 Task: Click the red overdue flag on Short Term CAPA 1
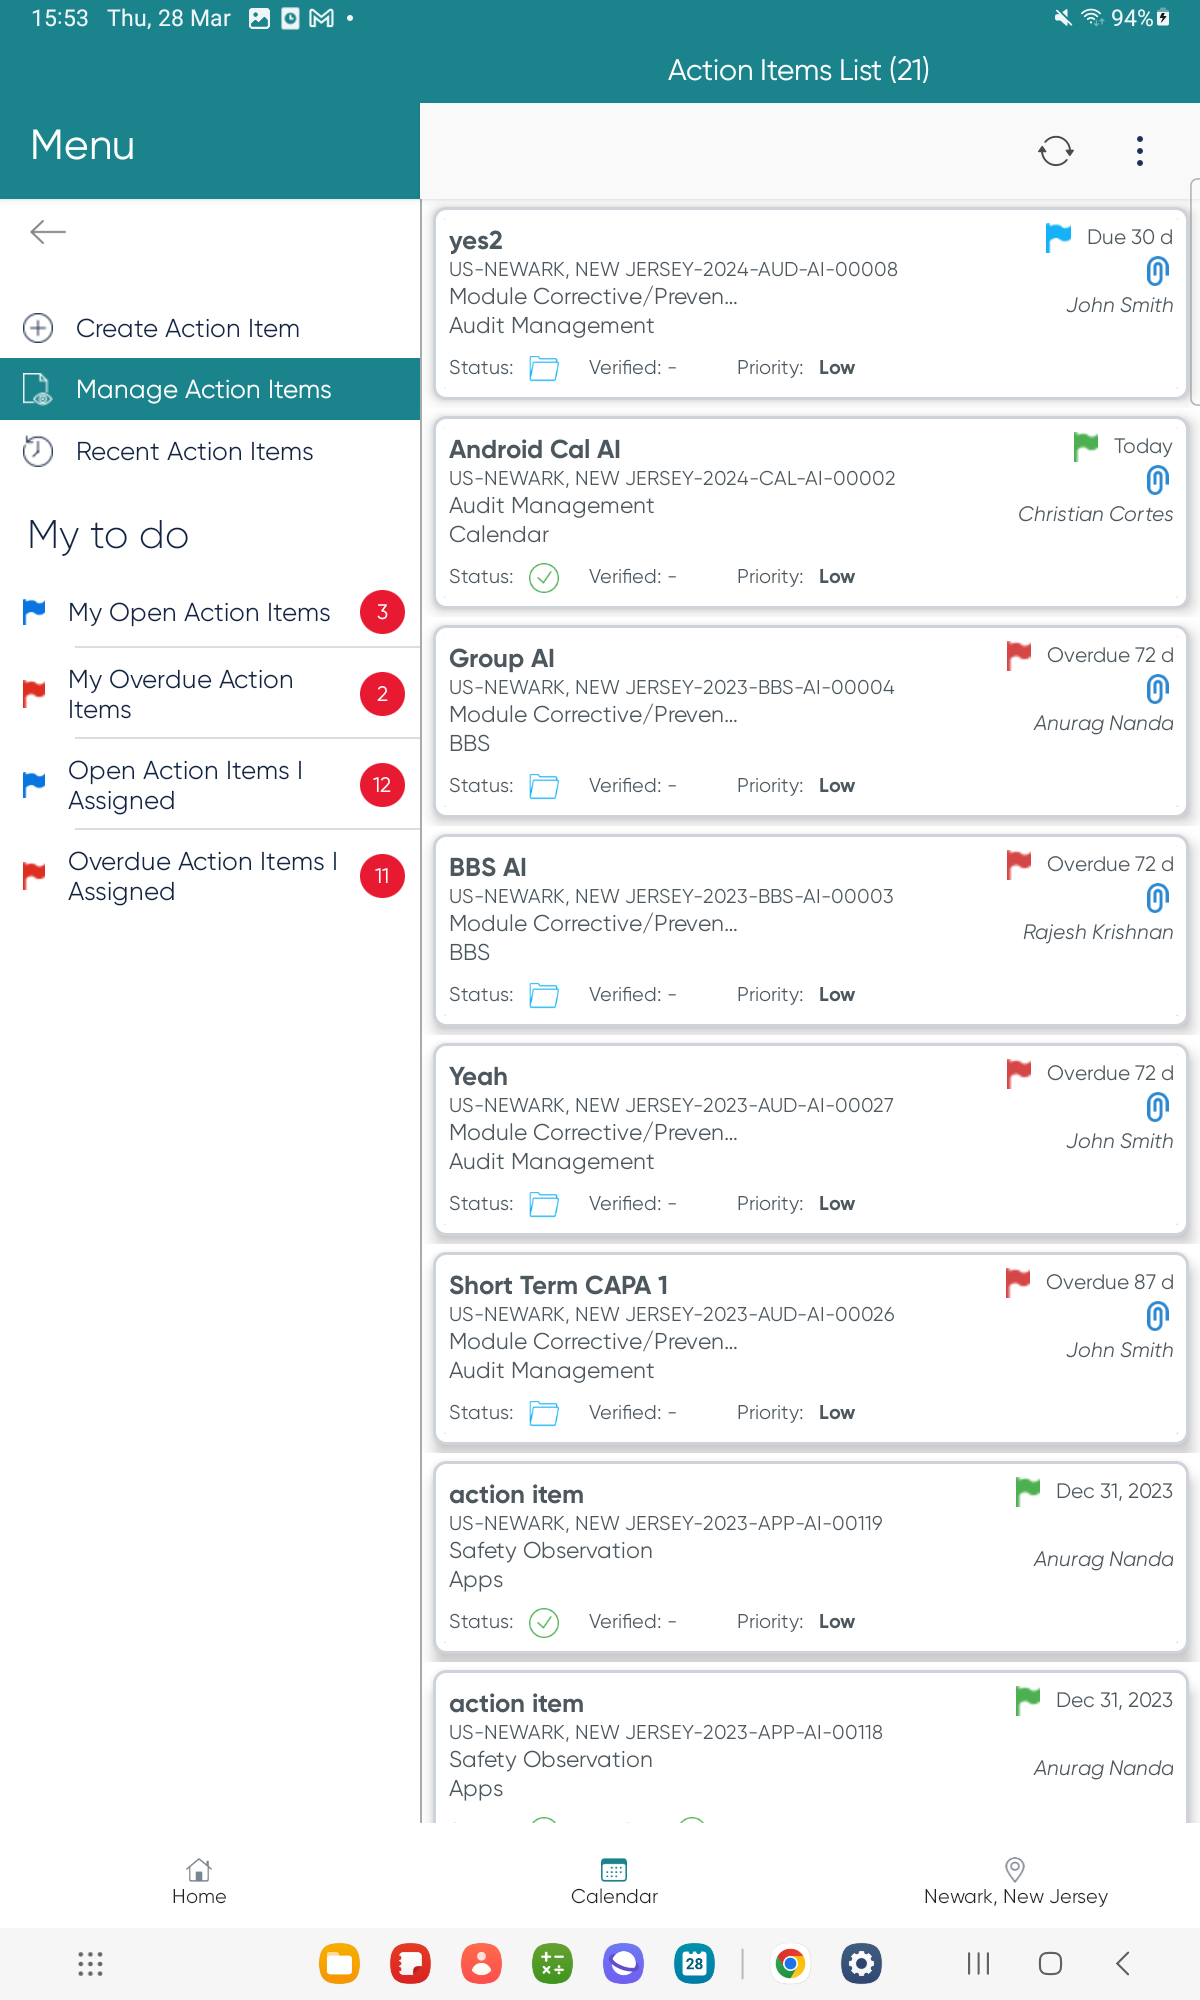(x=1018, y=1283)
